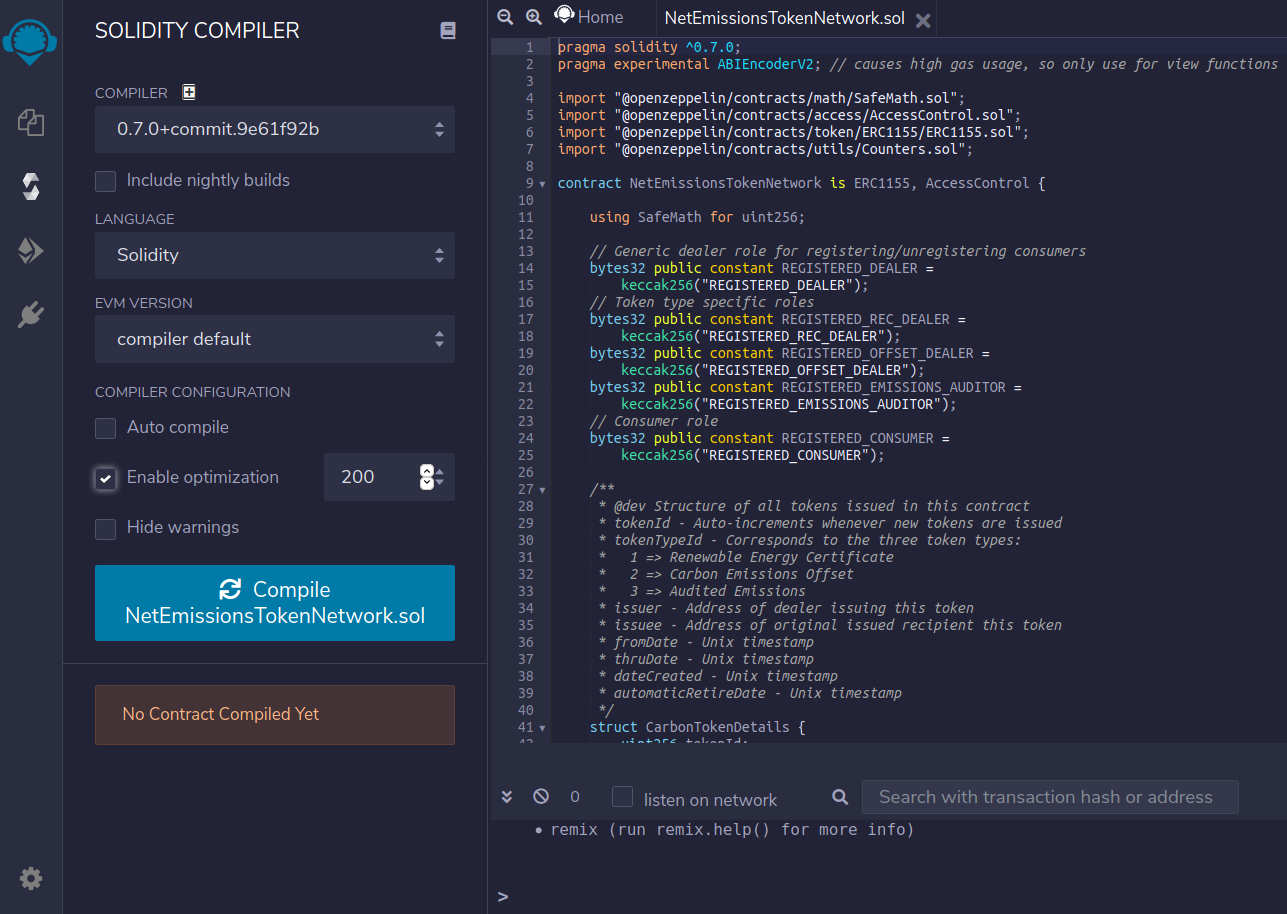Click the plus icon beside COMPILER label
1287x914 pixels.
189,92
